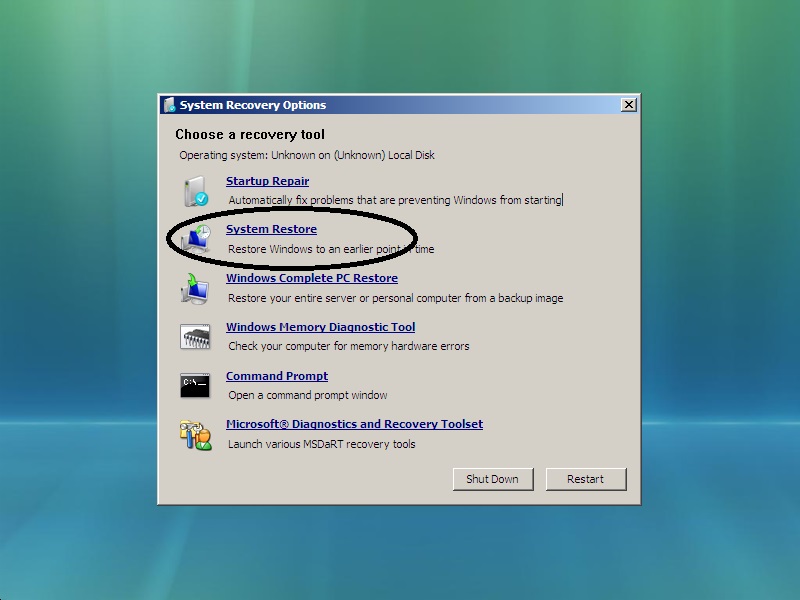This screenshot has height=600, width=800.
Task: Click the memory chip diagnostic icon
Action: click(195, 337)
